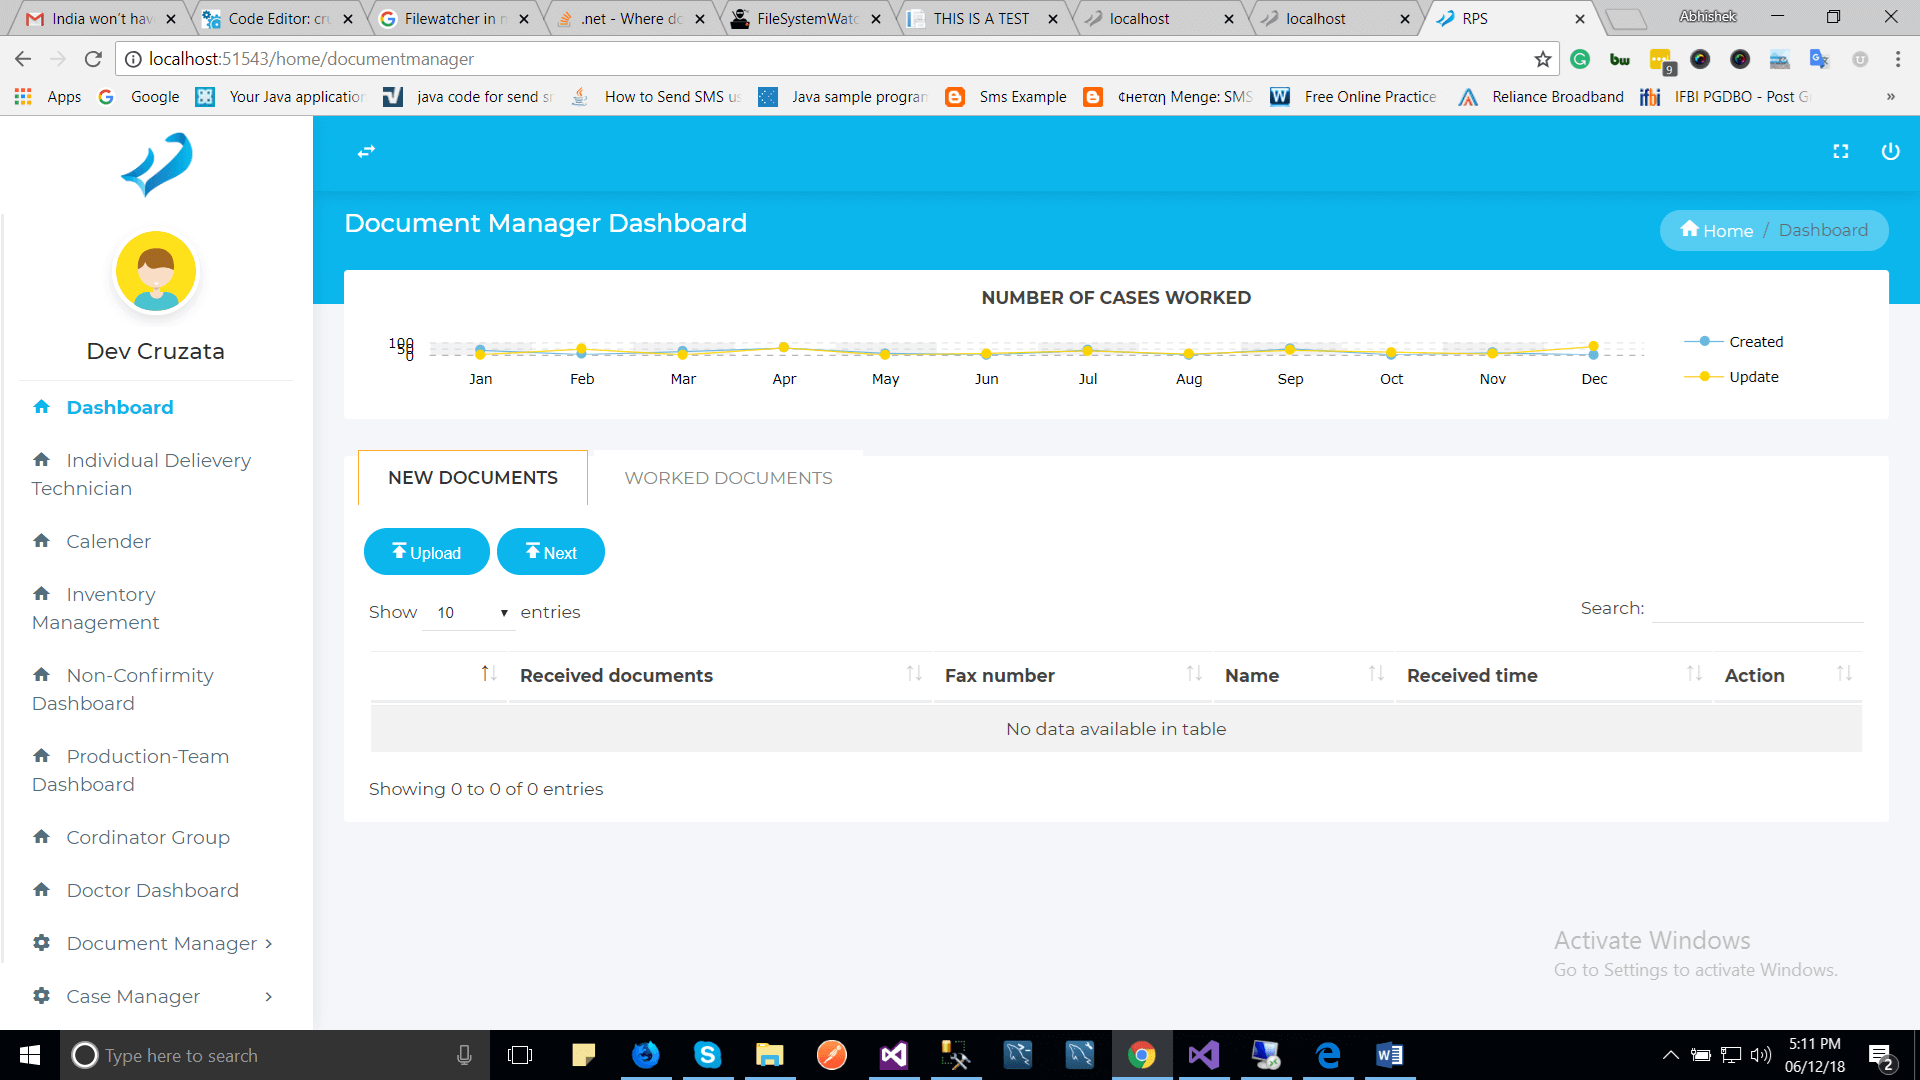This screenshot has height=1080, width=1920.
Task: Toggle the Created series in chart legend
Action: 1755,342
